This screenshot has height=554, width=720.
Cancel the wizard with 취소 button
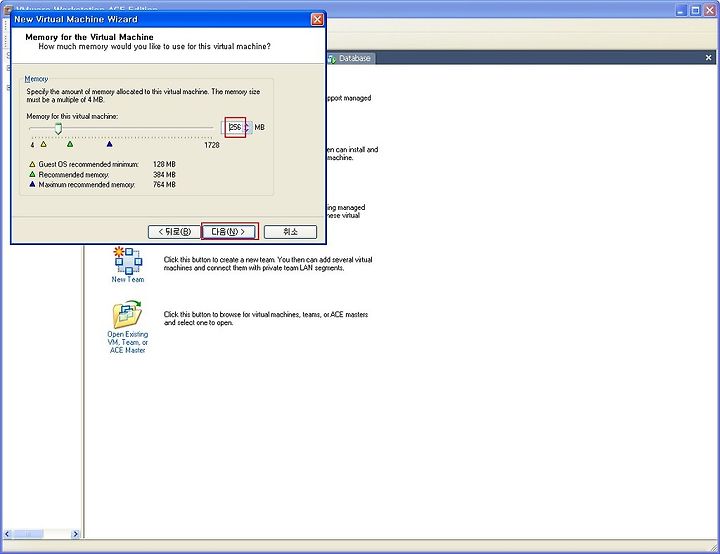[x=290, y=232]
